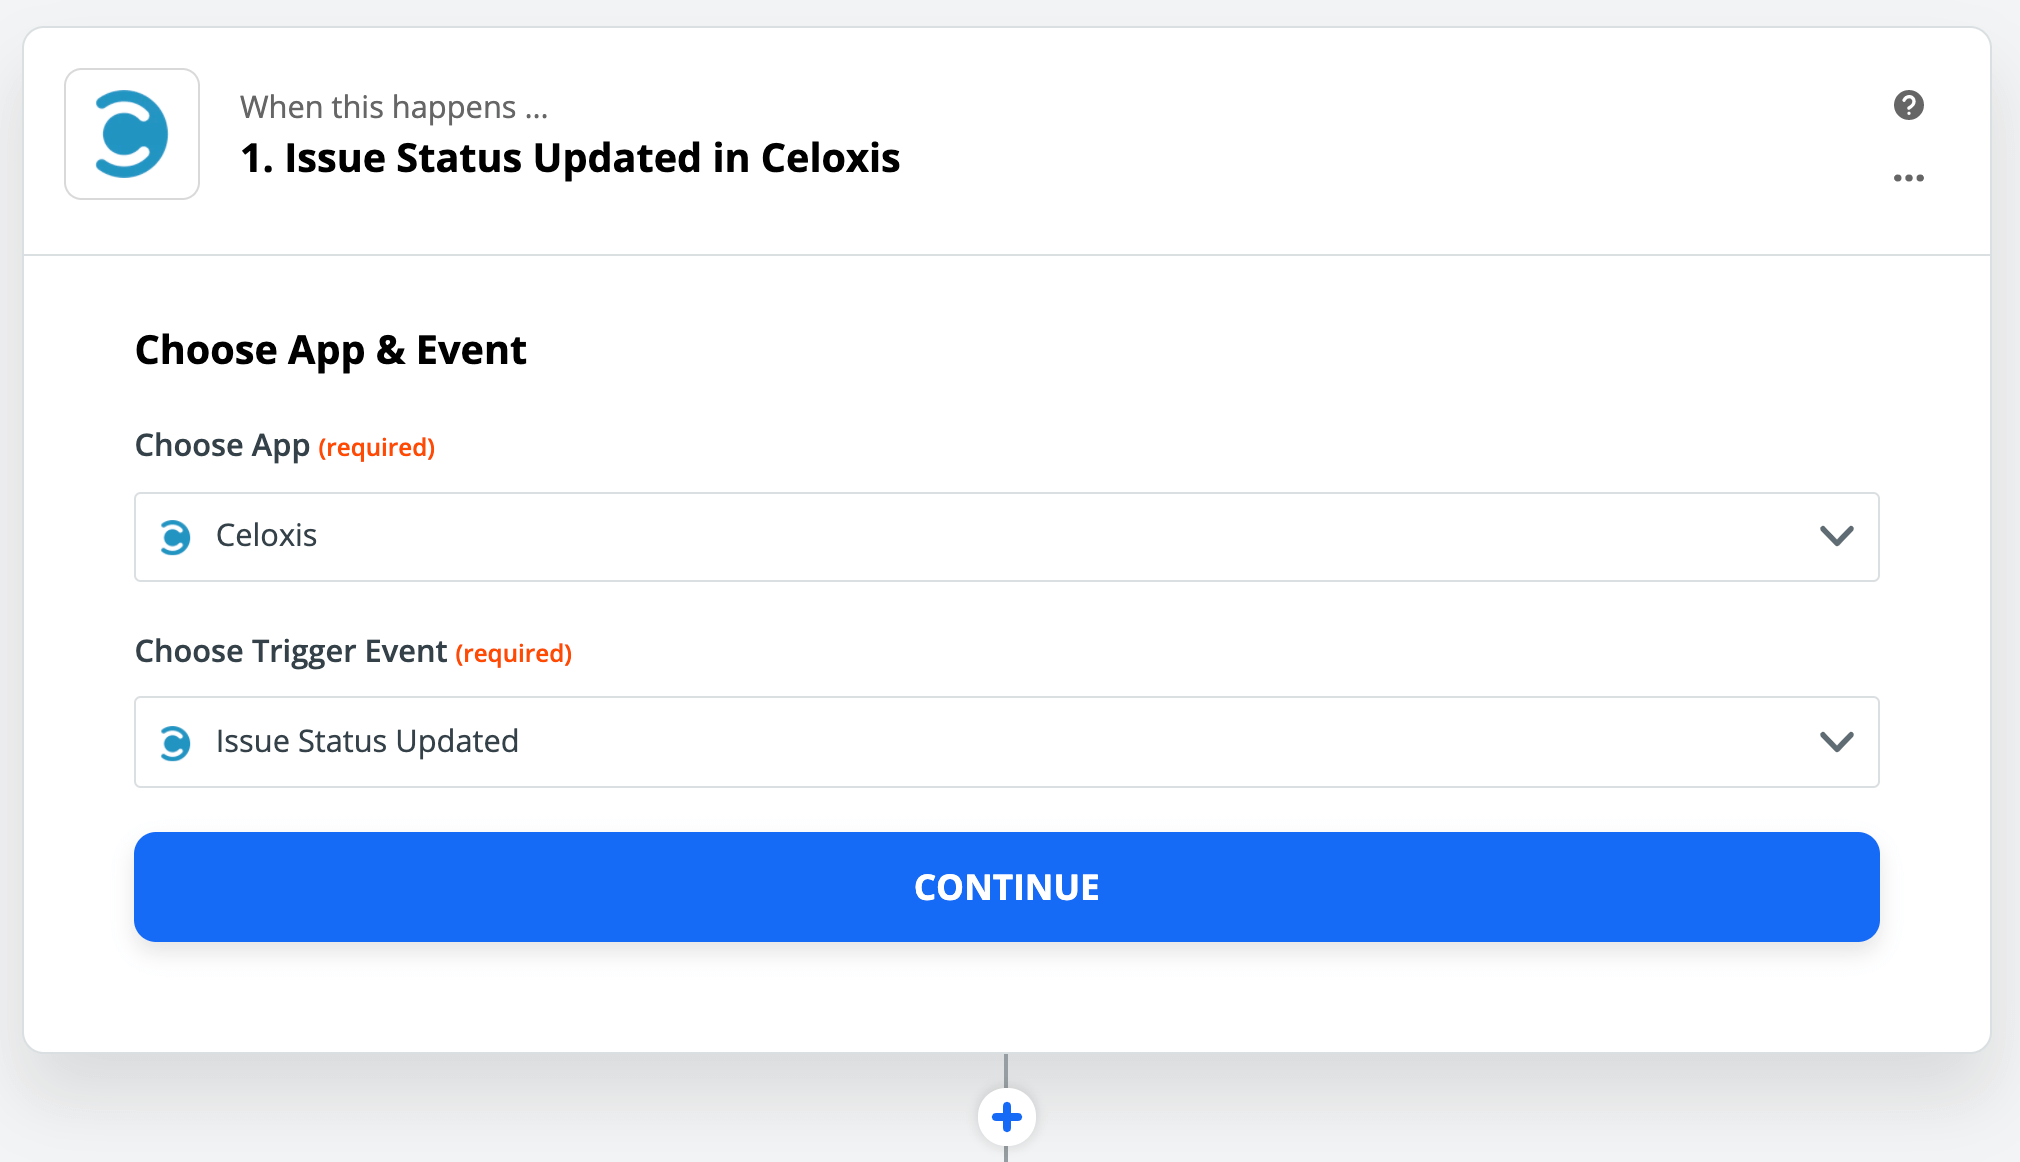Select the Celoxis app name in dropdown
Image resolution: width=2020 pixels, height=1162 pixels.
266,536
